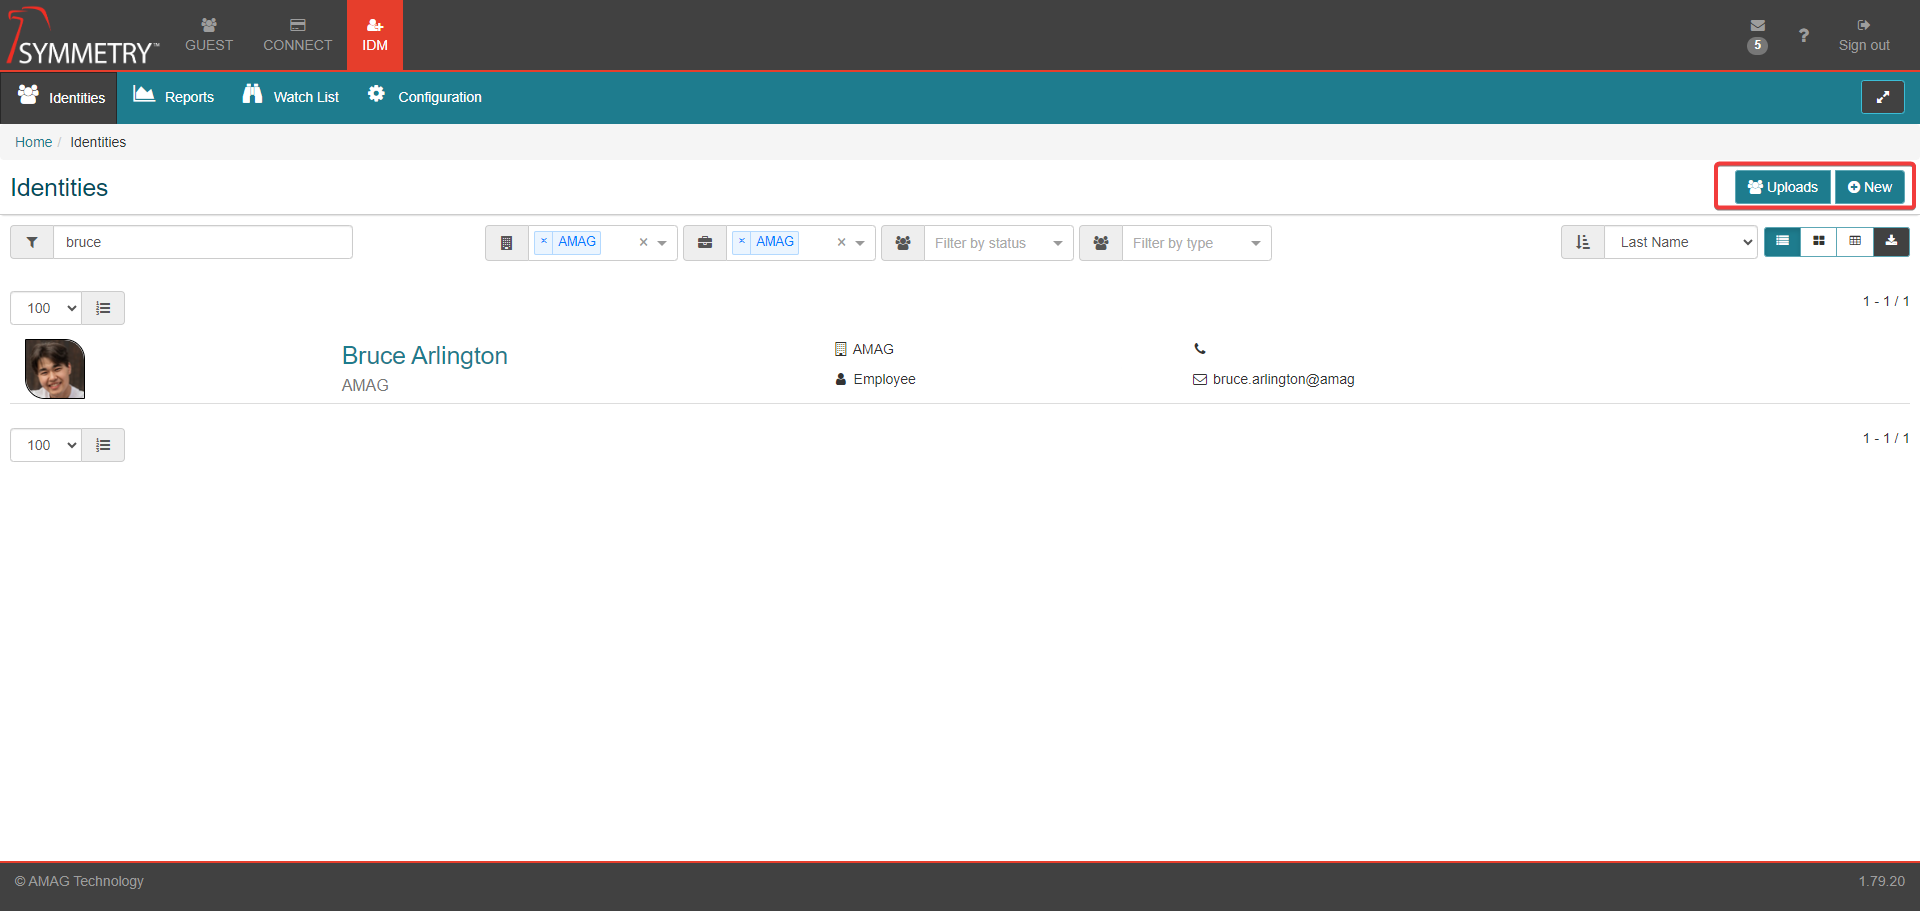Image resolution: width=1920 pixels, height=911 pixels.
Task: Open the Reports menu
Action: (x=174, y=97)
